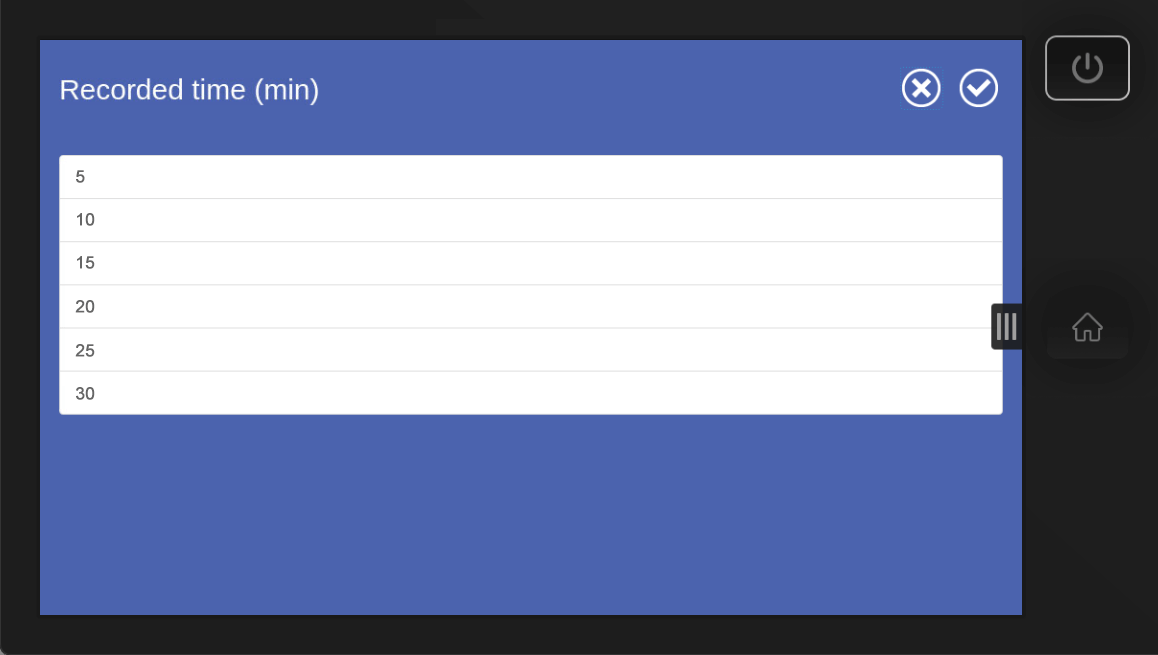Choose the 10 minute option
Image resolution: width=1158 pixels, height=655 pixels.
530,220
